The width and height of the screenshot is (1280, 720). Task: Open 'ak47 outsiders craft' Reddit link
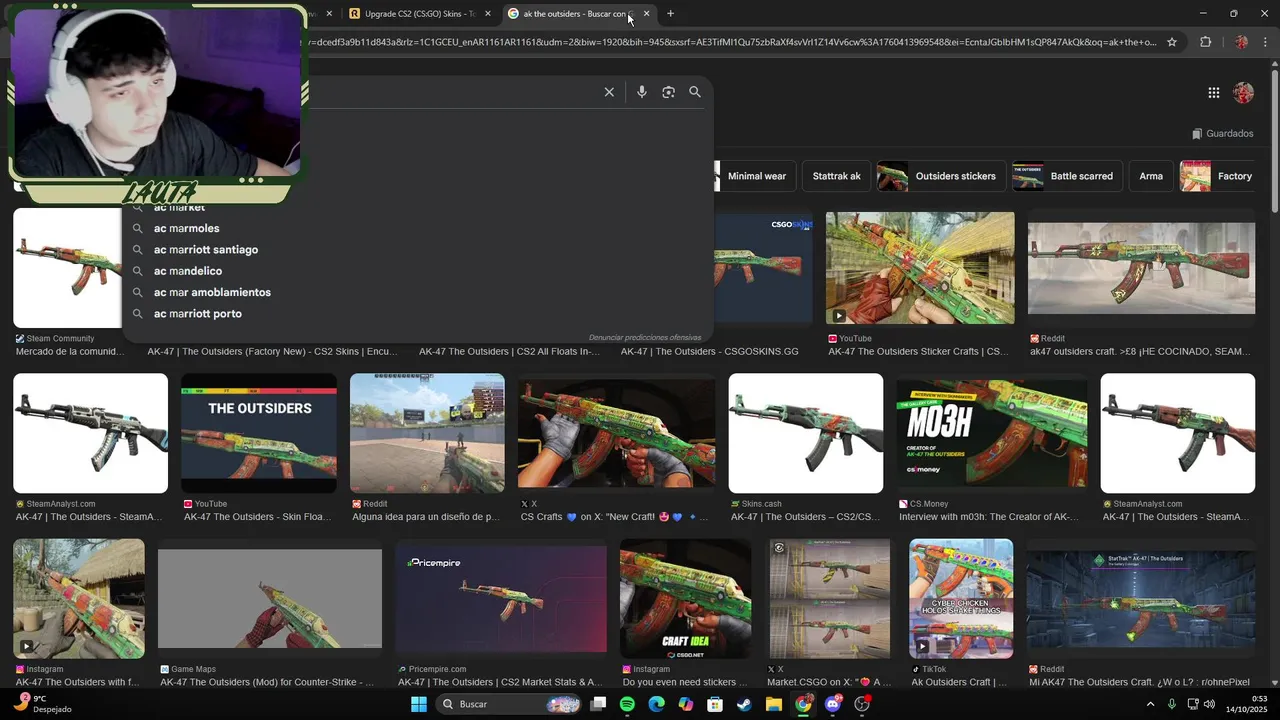click(1141, 352)
